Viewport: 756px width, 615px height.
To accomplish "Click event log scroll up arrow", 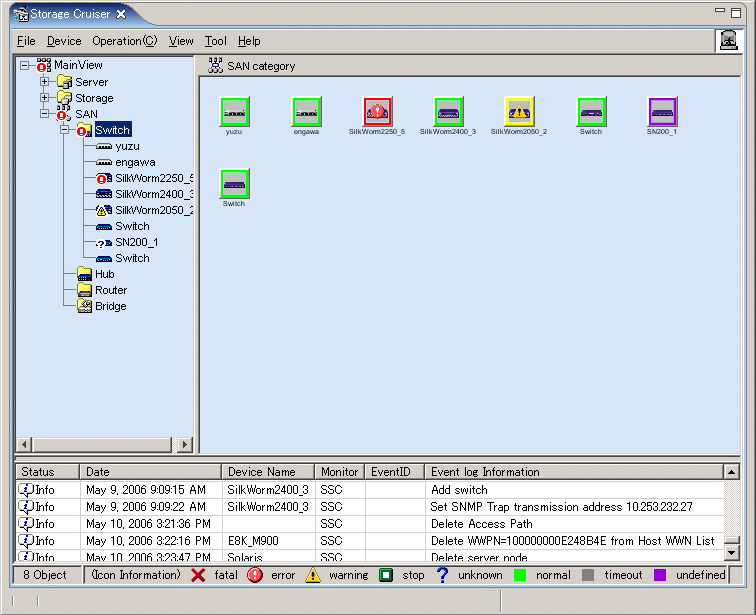I will [732, 472].
